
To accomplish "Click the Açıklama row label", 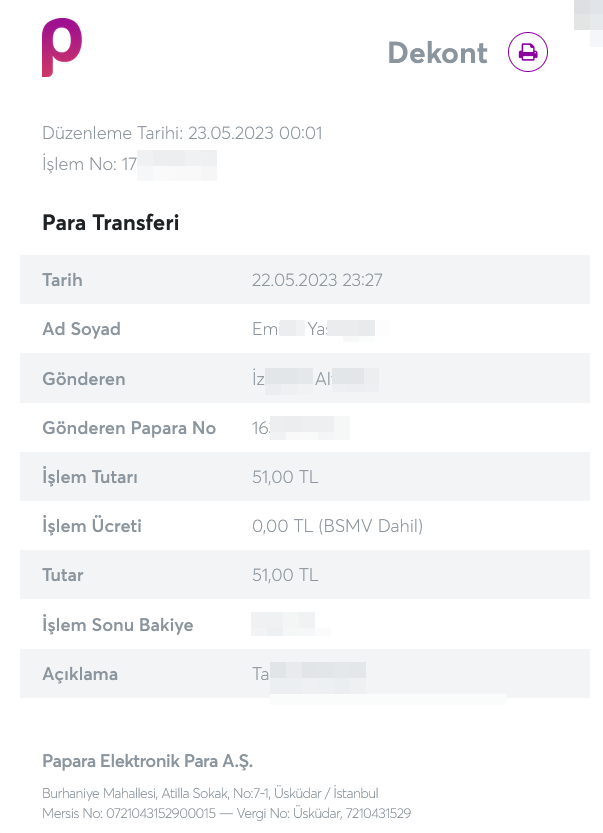I will 80,674.
